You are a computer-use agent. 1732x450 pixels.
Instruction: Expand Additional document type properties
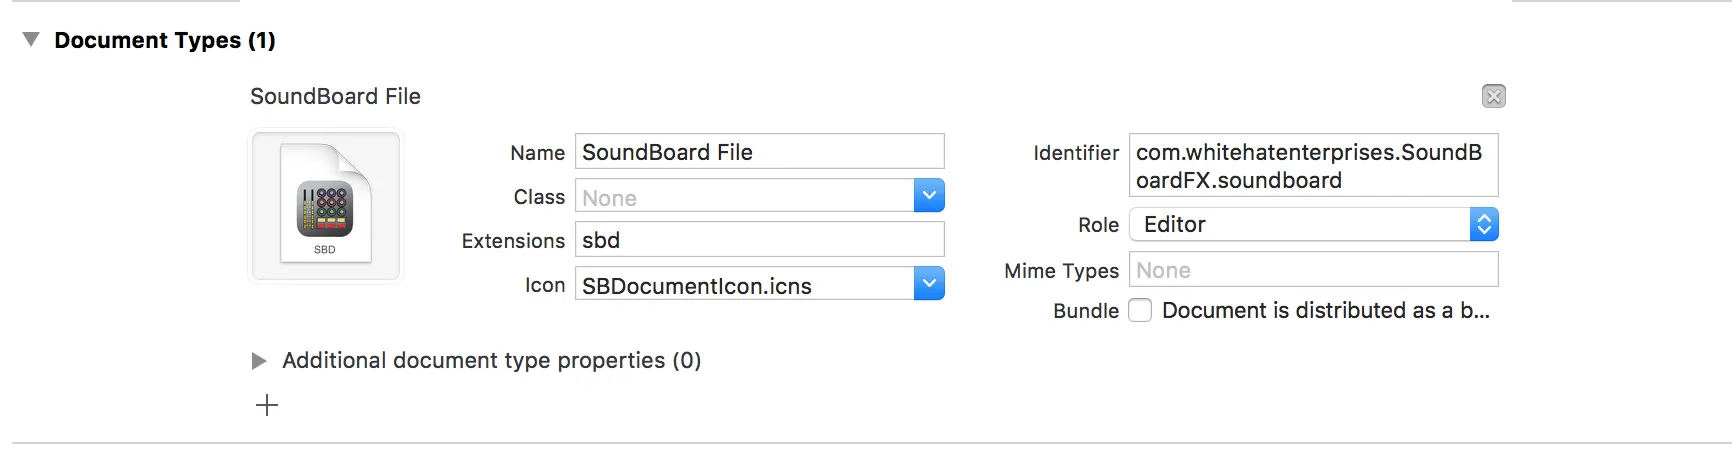(x=259, y=361)
